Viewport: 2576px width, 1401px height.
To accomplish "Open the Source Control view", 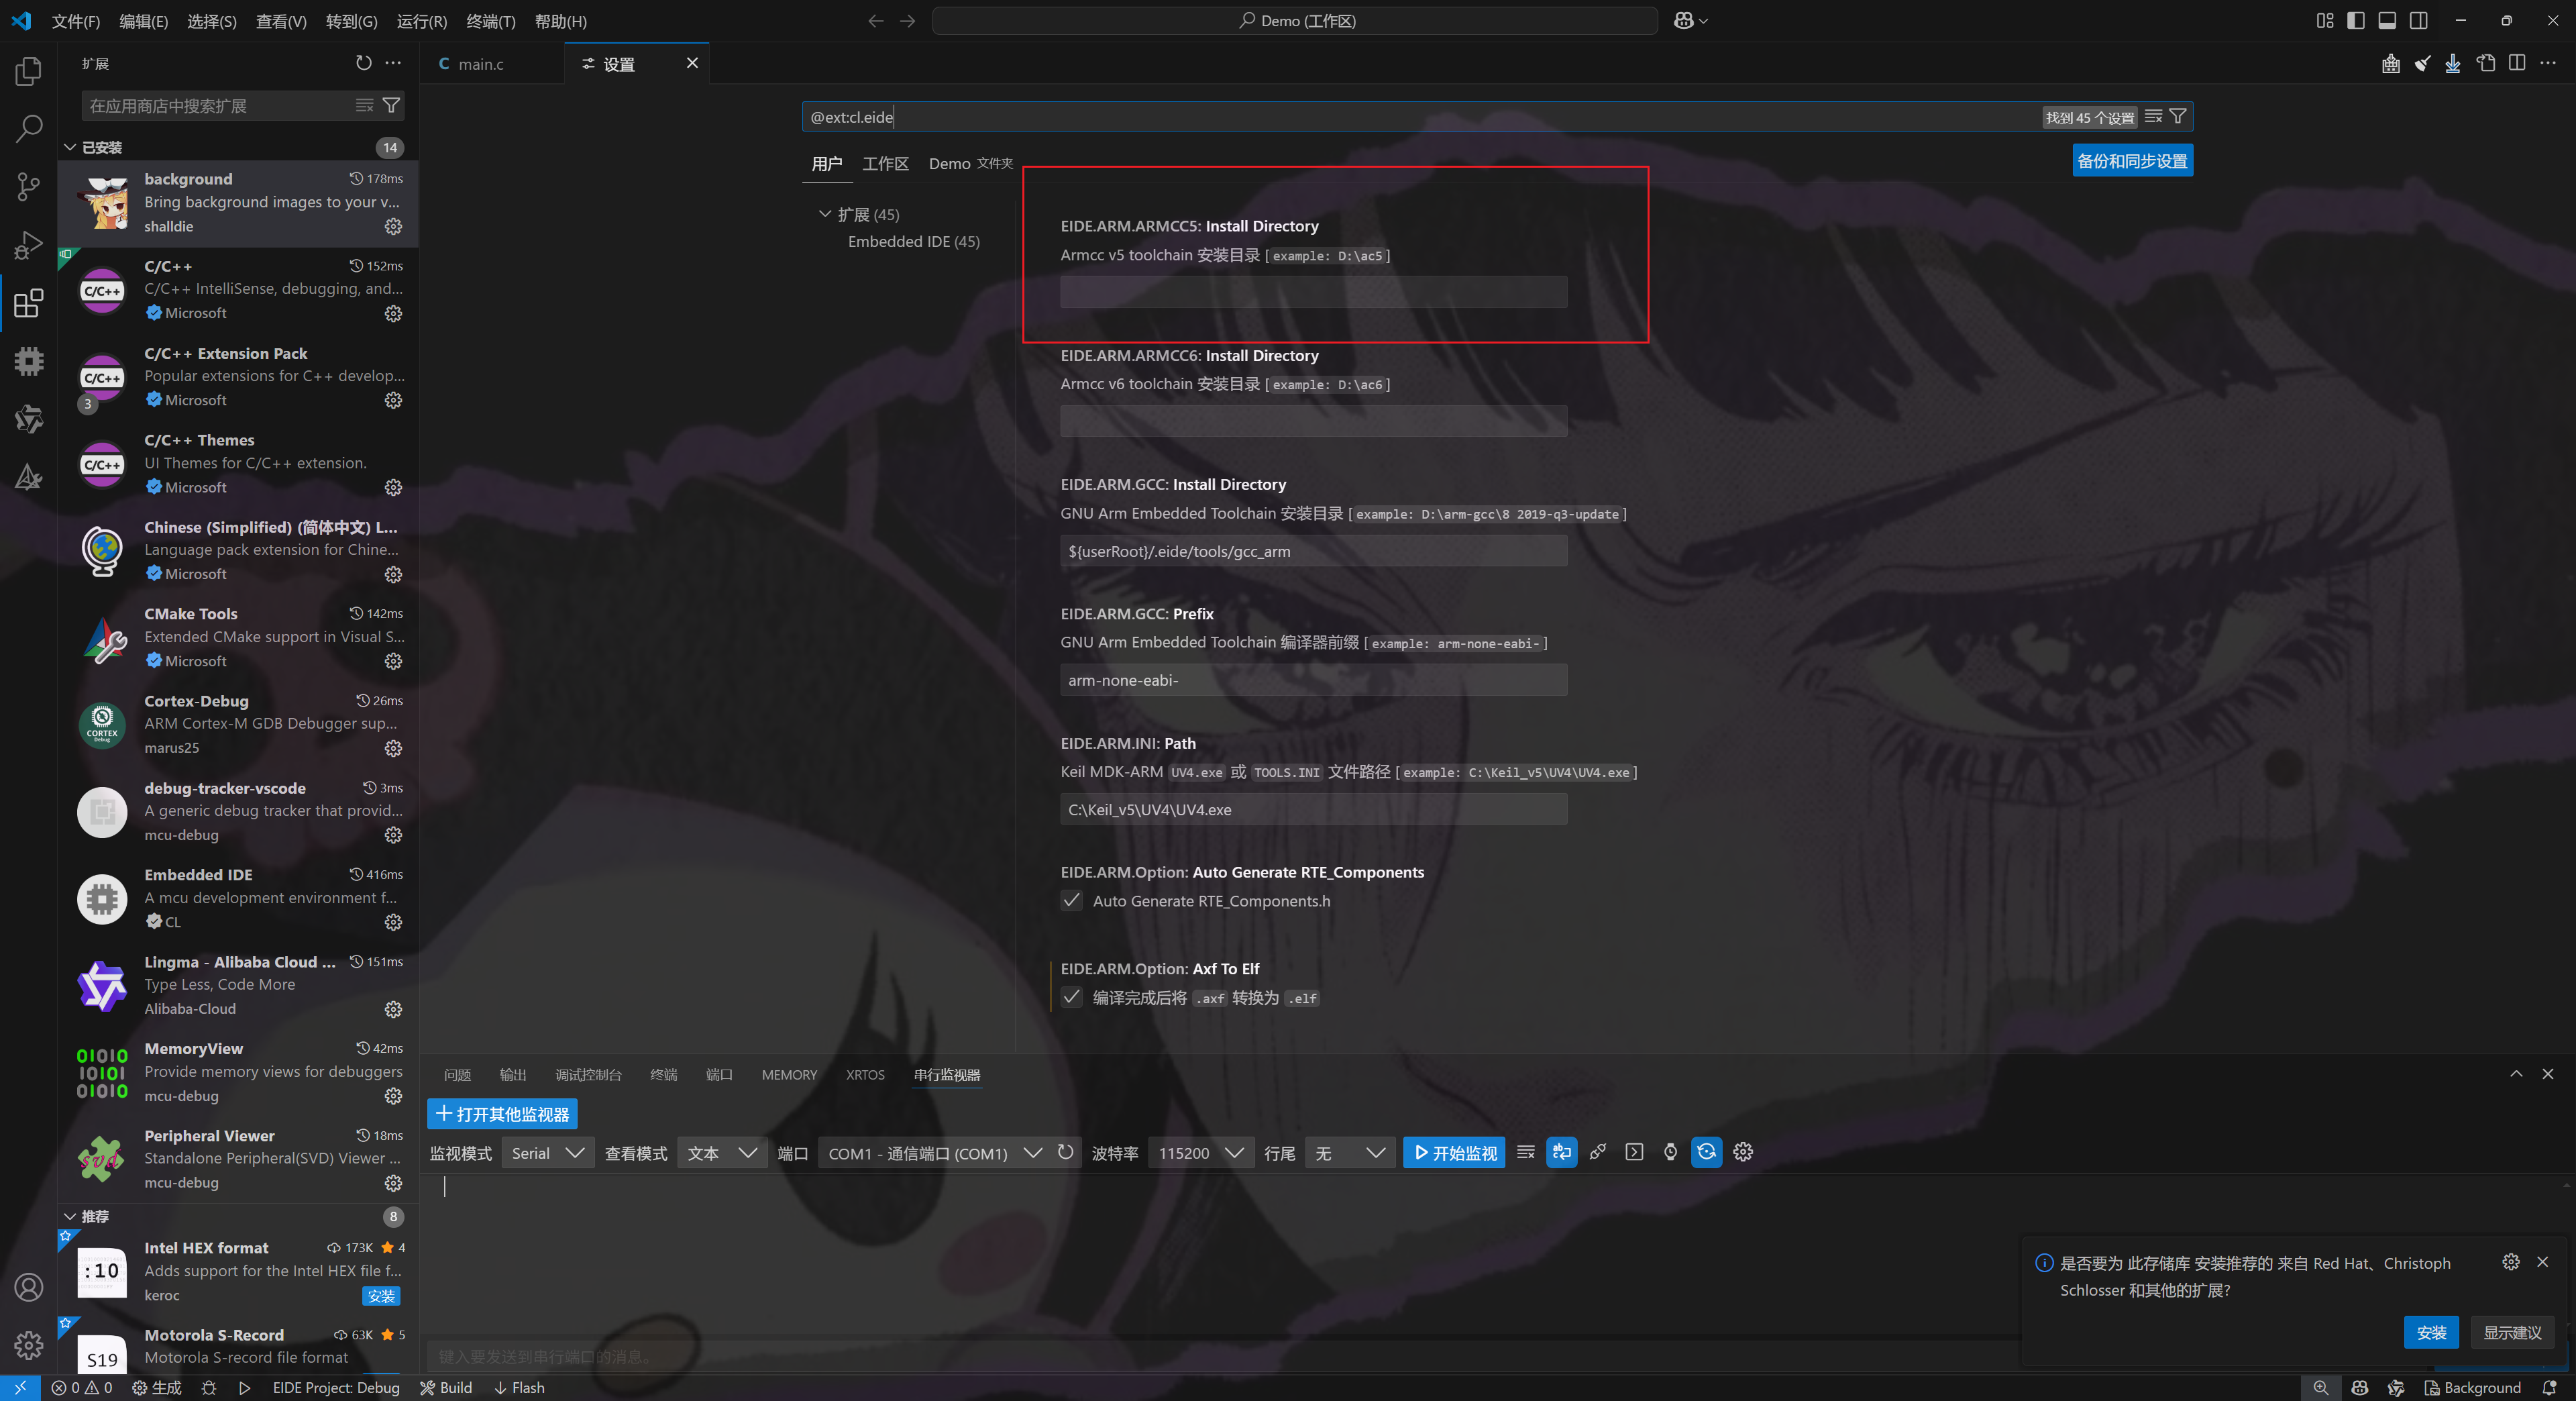I will point(29,186).
